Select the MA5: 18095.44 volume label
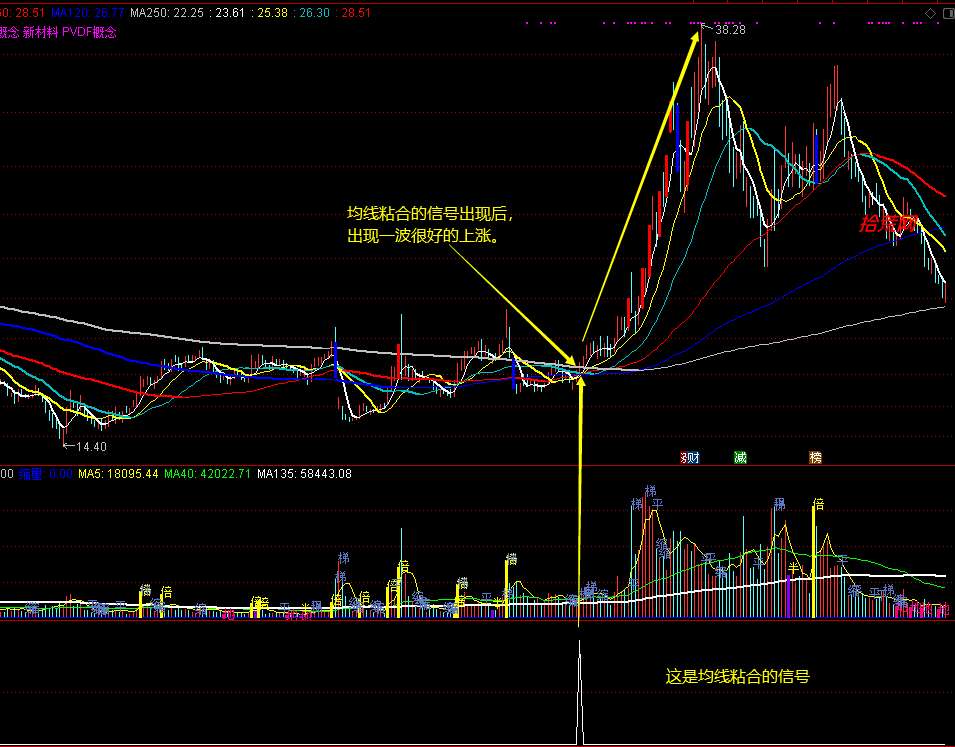Viewport: 955px width, 747px height. (118, 473)
